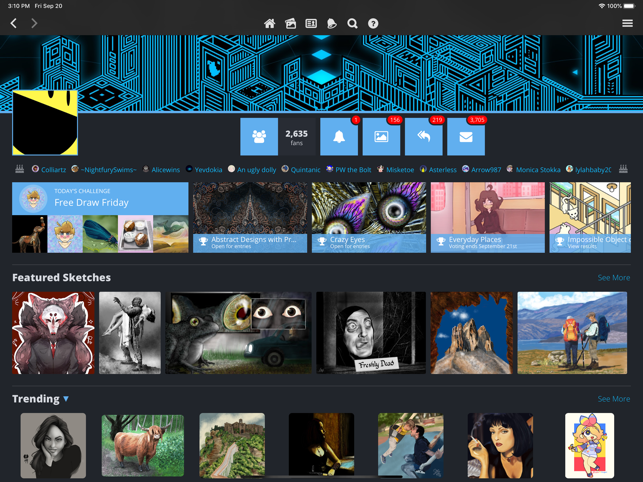The image size is (643, 482).
Task: Click the leaderboard icon right of lylahbaby
Action: [x=623, y=169]
